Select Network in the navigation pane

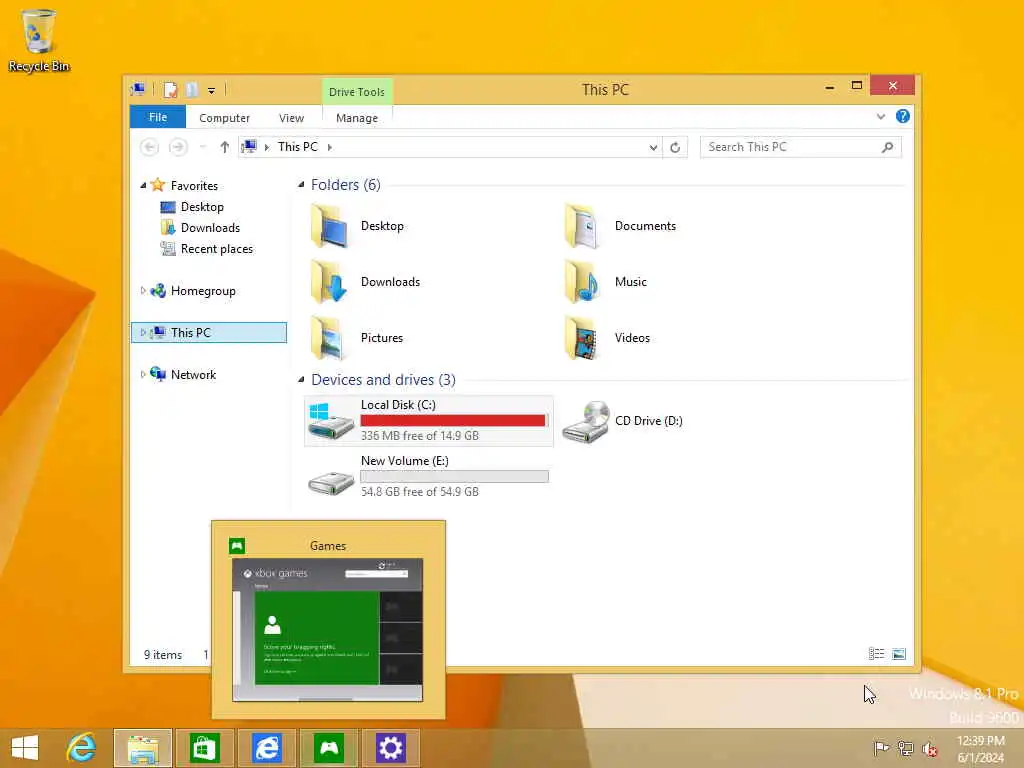pyautogui.click(x=193, y=374)
